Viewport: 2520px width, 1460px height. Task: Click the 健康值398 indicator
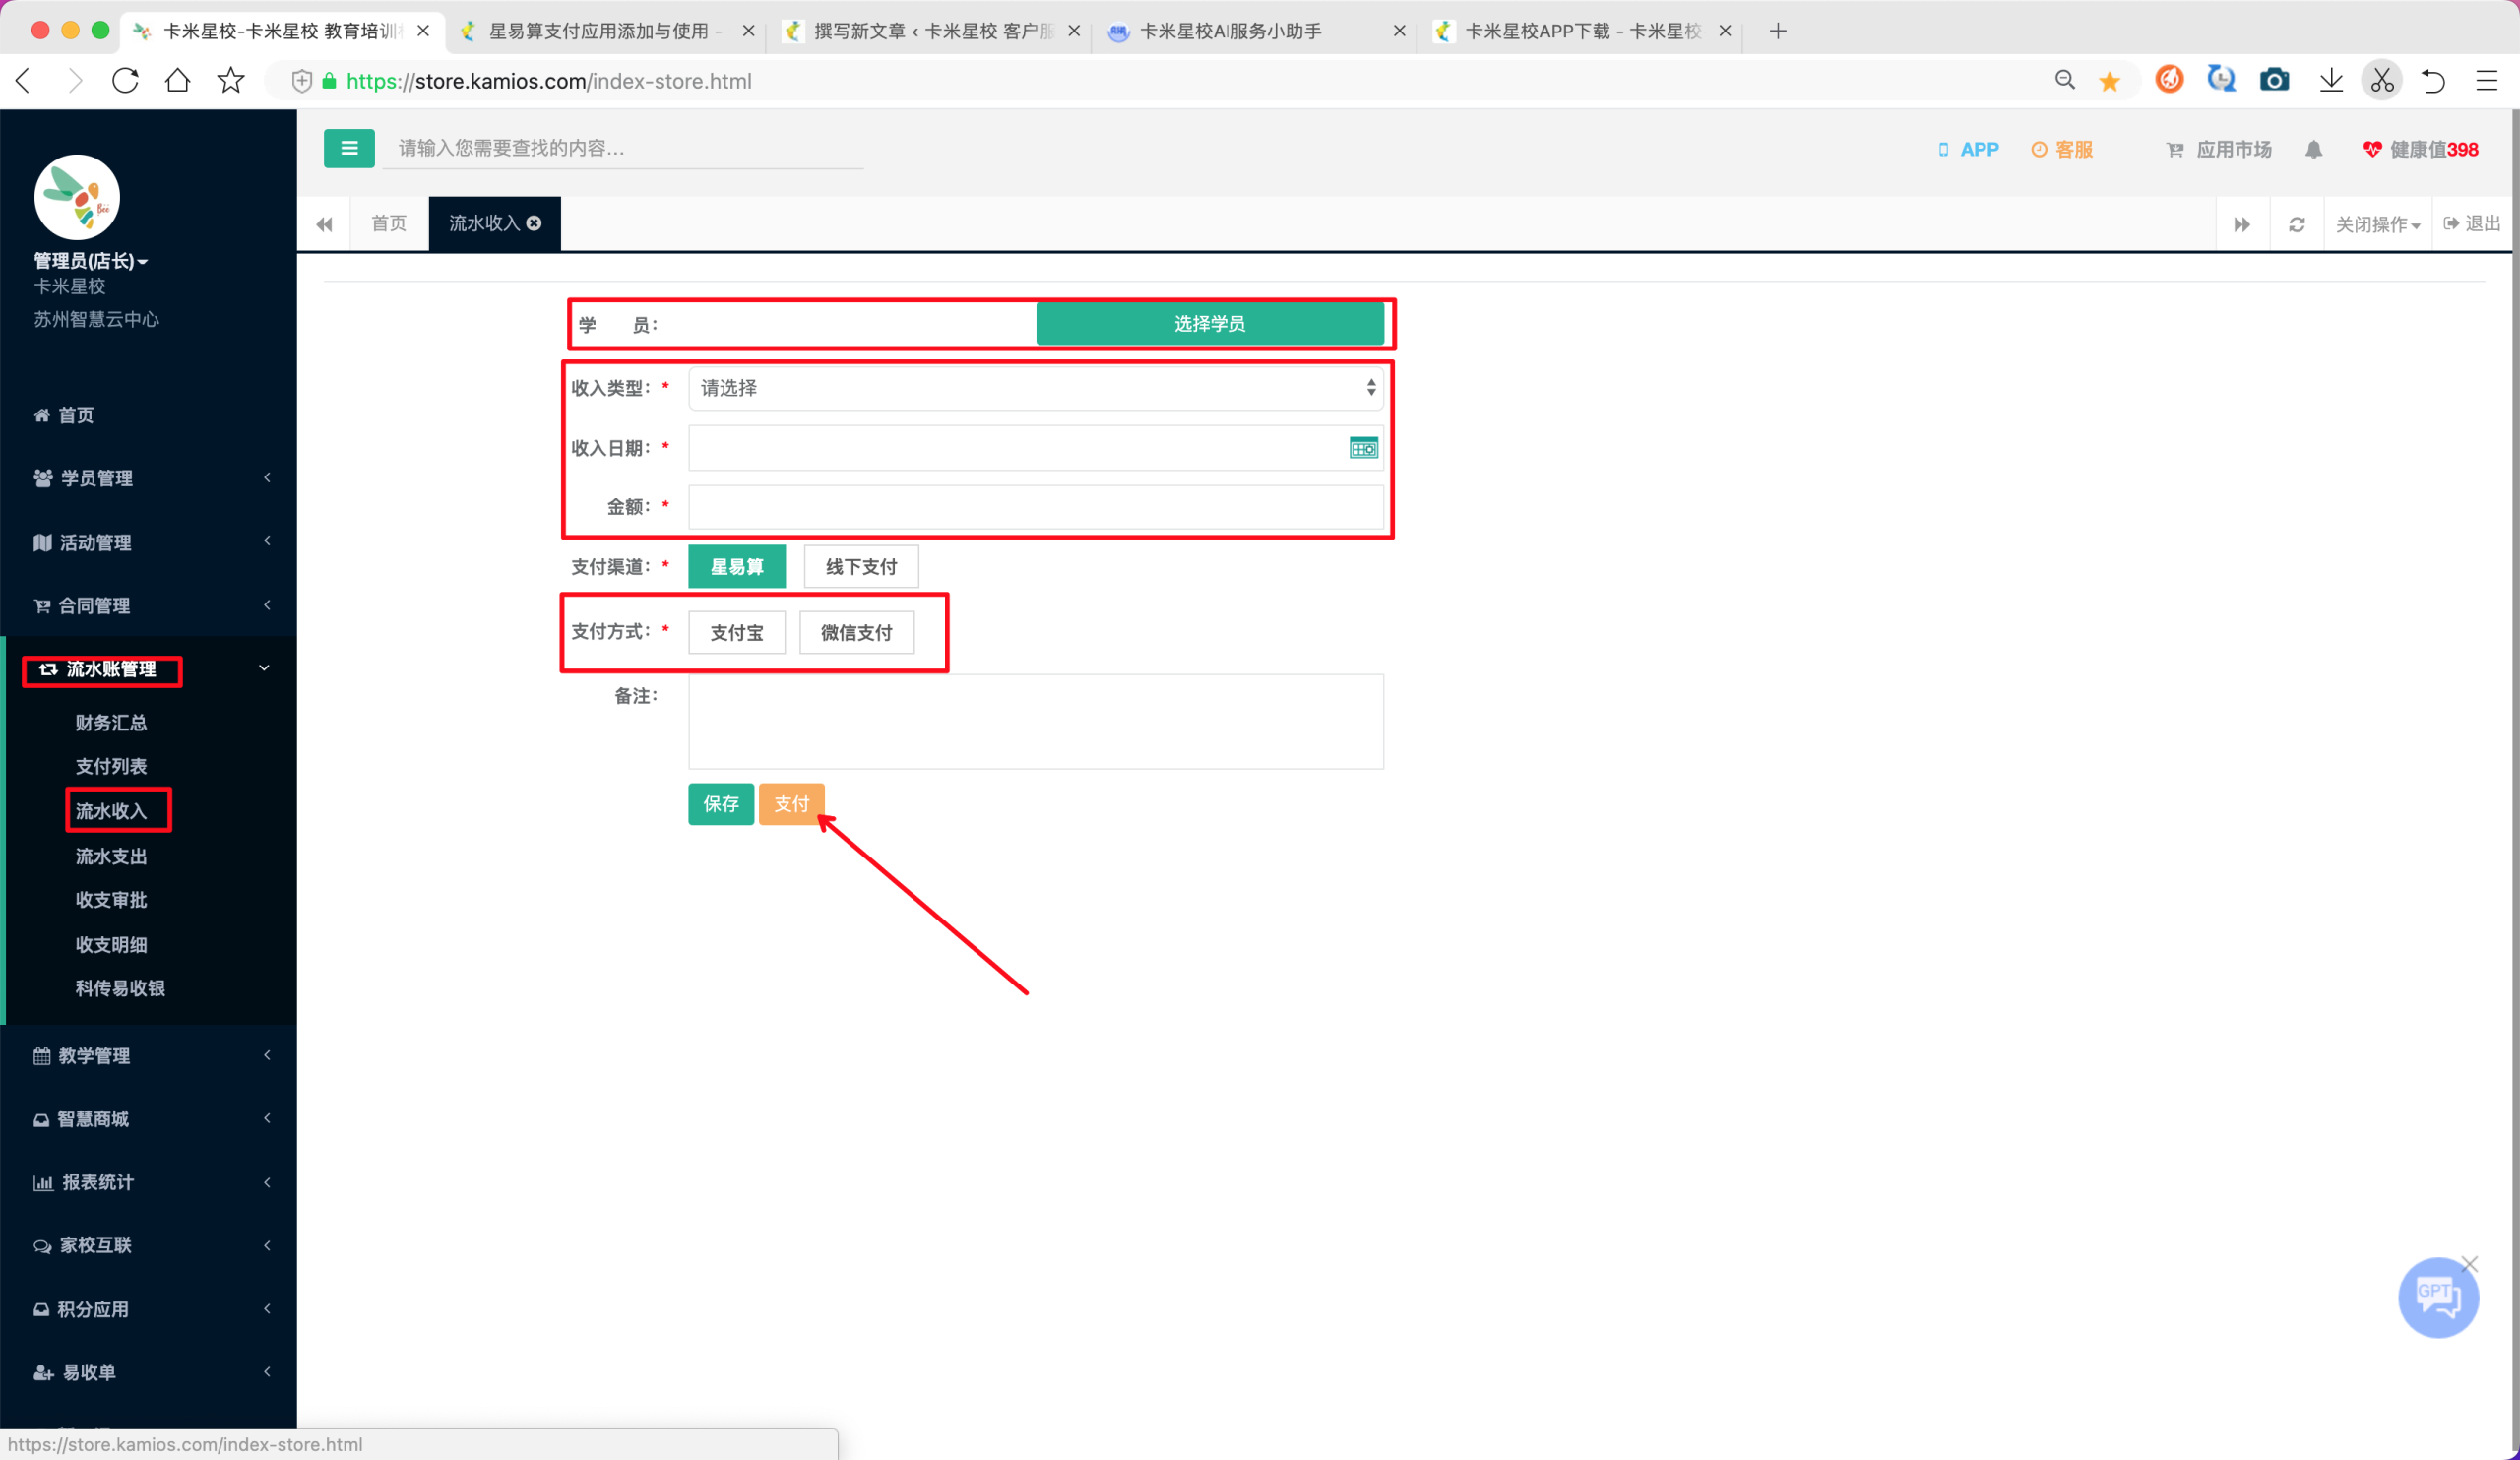pos(2421,149)
